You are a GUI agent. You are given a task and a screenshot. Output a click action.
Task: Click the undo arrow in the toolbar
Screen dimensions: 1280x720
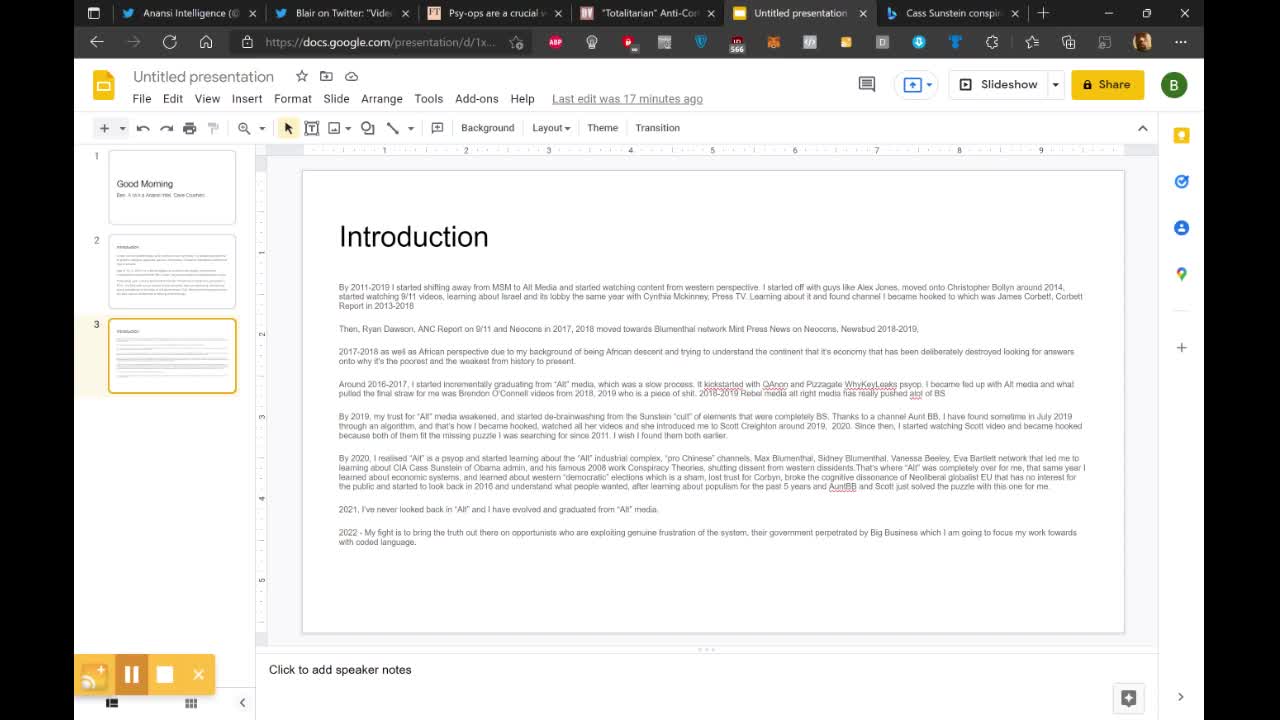[x=143, y=128]
